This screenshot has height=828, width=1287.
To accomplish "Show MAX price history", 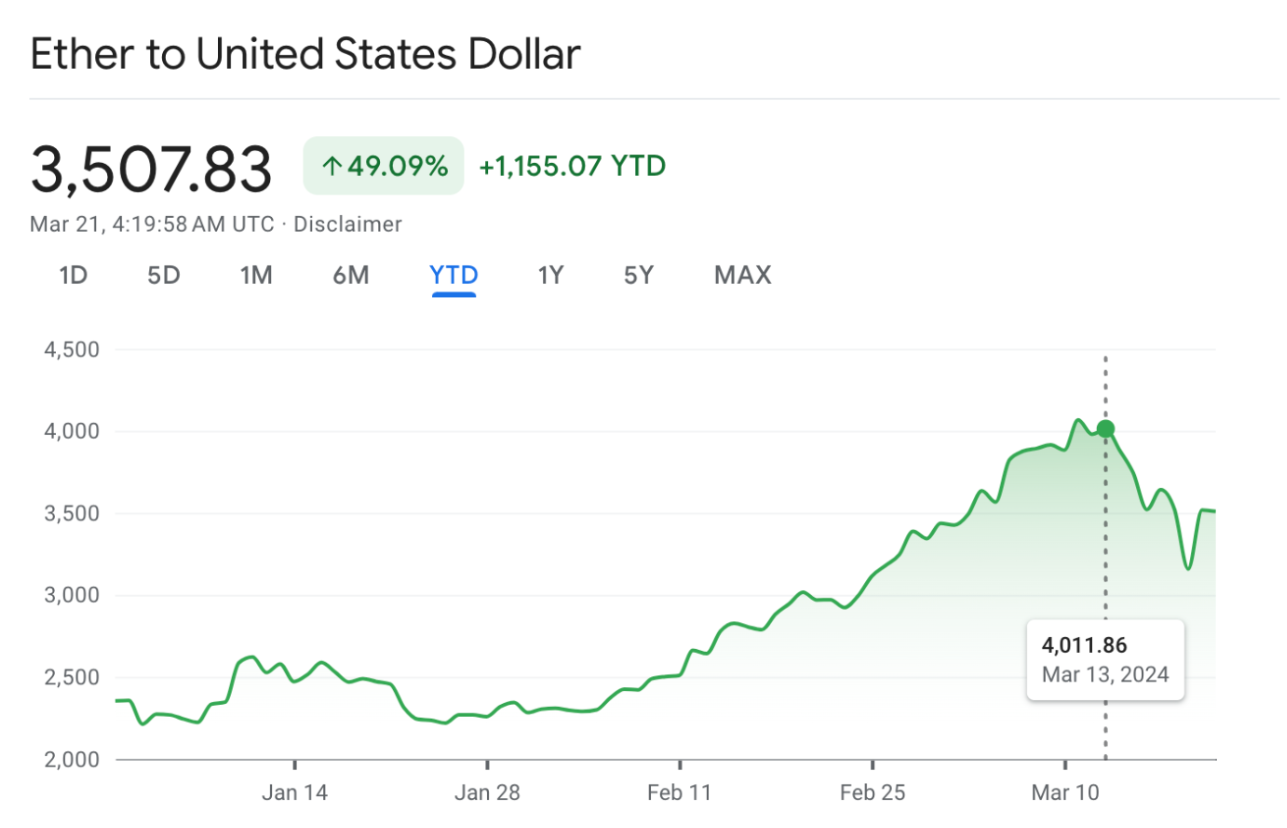I will 742,275.
